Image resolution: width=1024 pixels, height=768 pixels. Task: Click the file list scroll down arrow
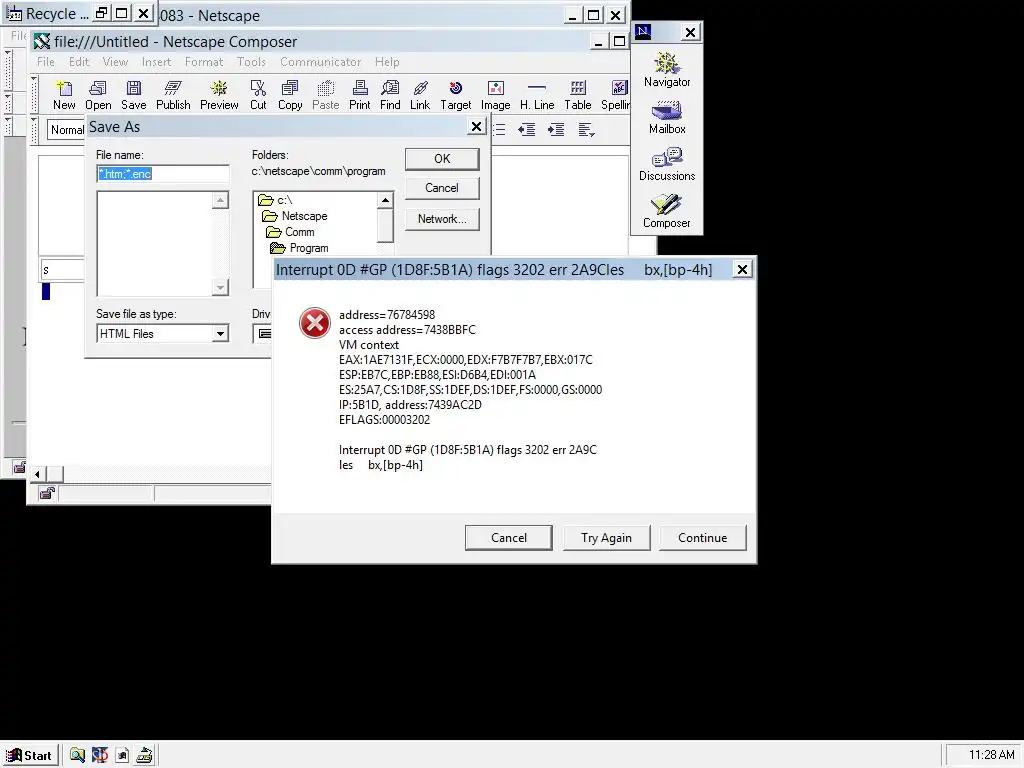click(x=220, y=287)
